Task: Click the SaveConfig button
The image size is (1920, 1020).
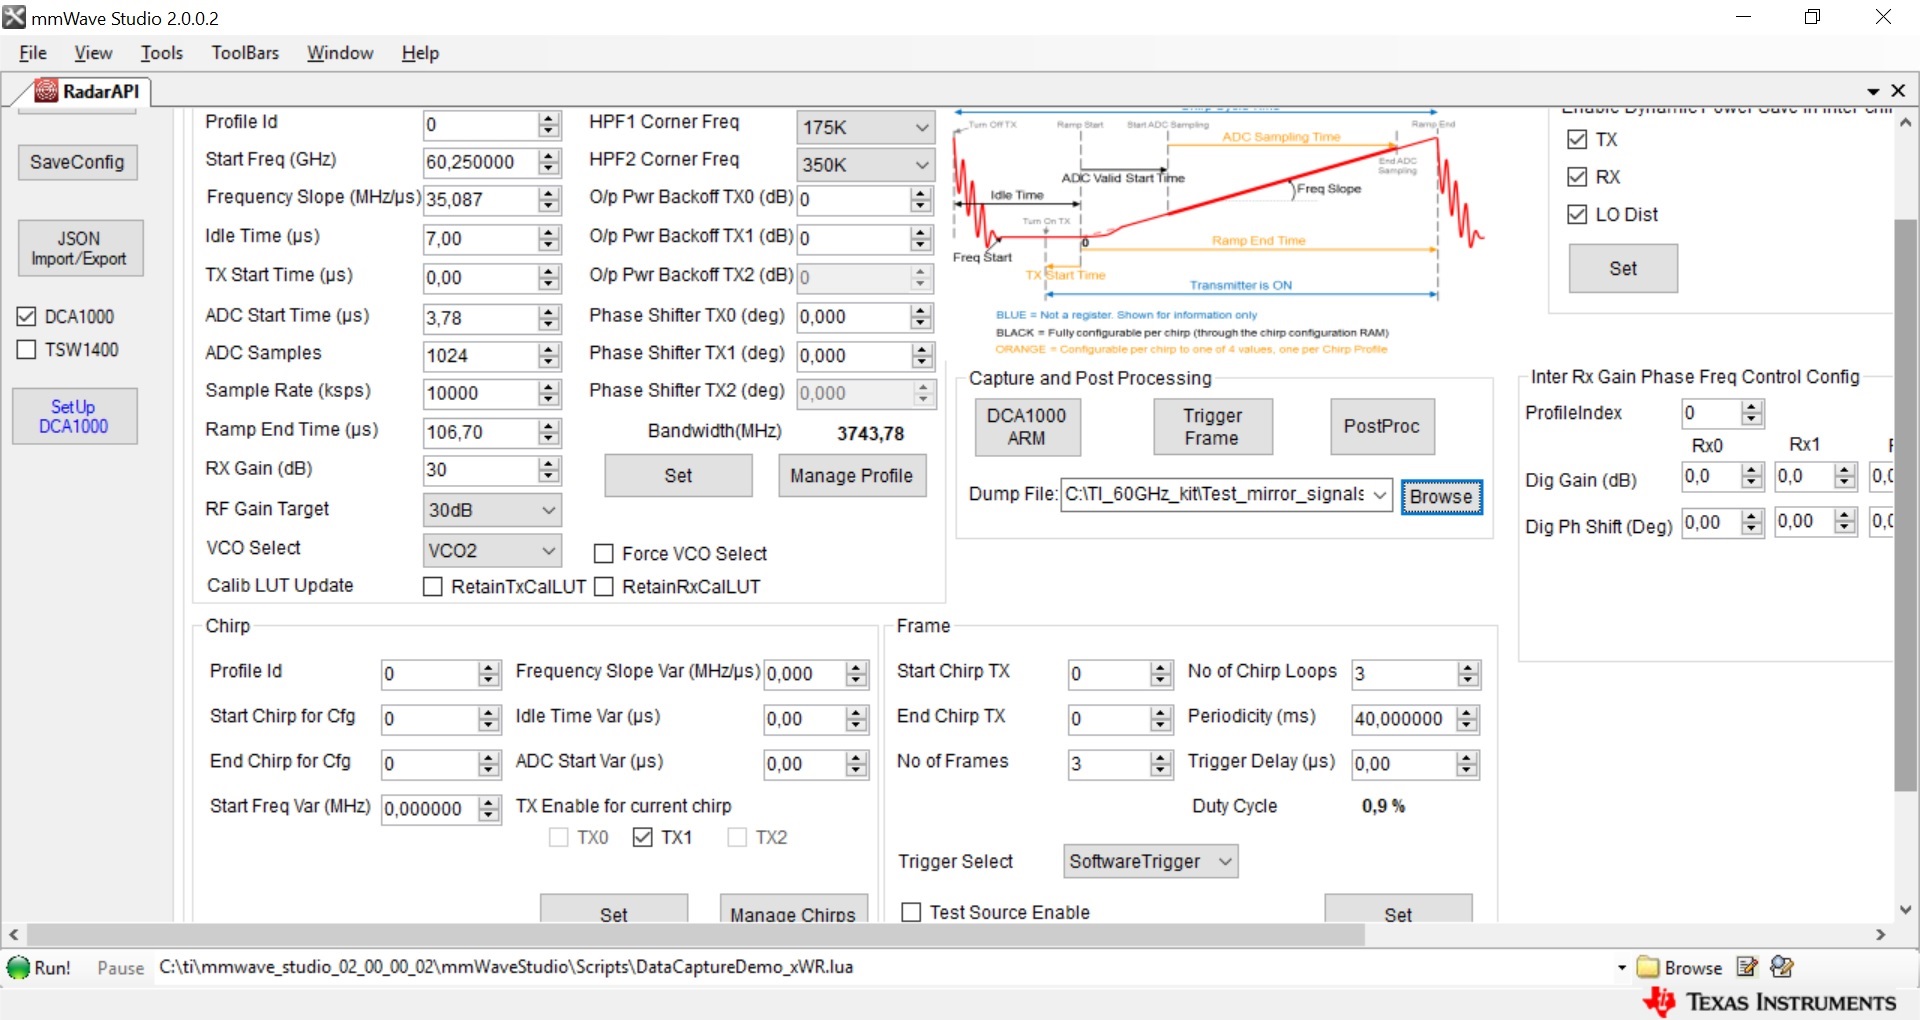Action: pyautogui.click(x=77, y=162)
